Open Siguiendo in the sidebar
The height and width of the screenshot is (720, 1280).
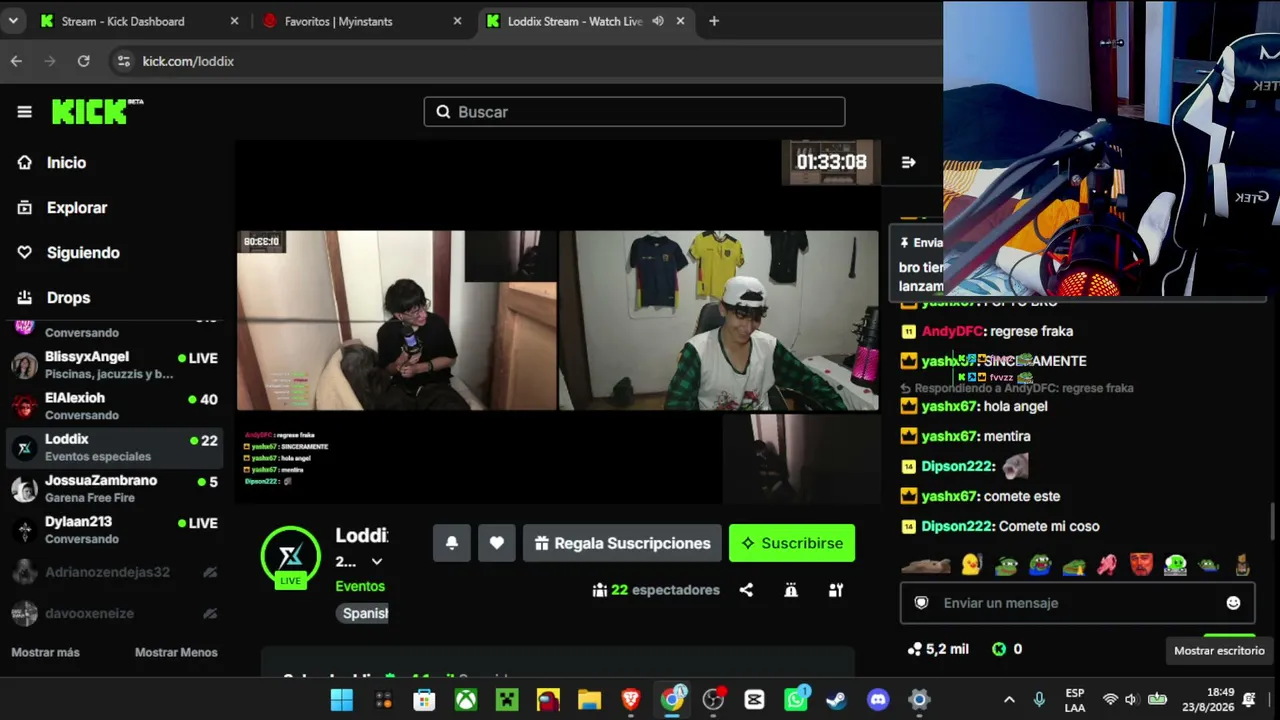click(83, 253)
